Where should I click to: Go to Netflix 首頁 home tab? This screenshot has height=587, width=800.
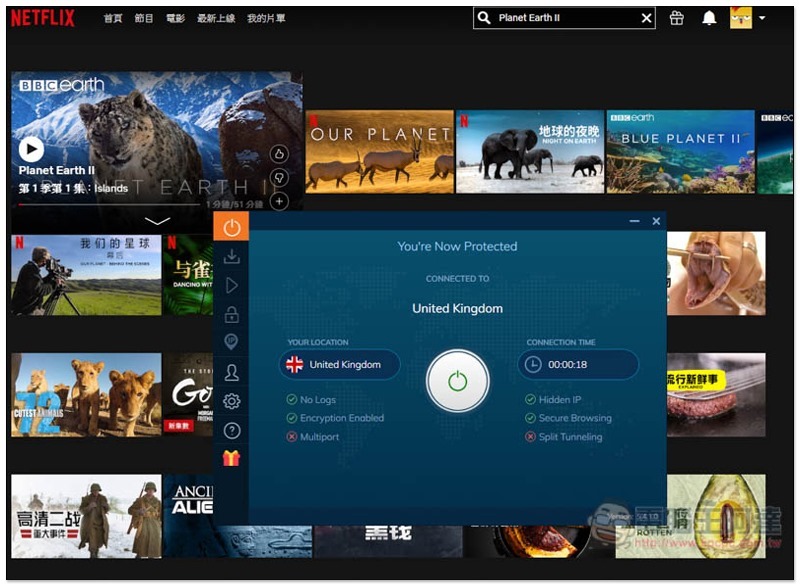[113, 19]
